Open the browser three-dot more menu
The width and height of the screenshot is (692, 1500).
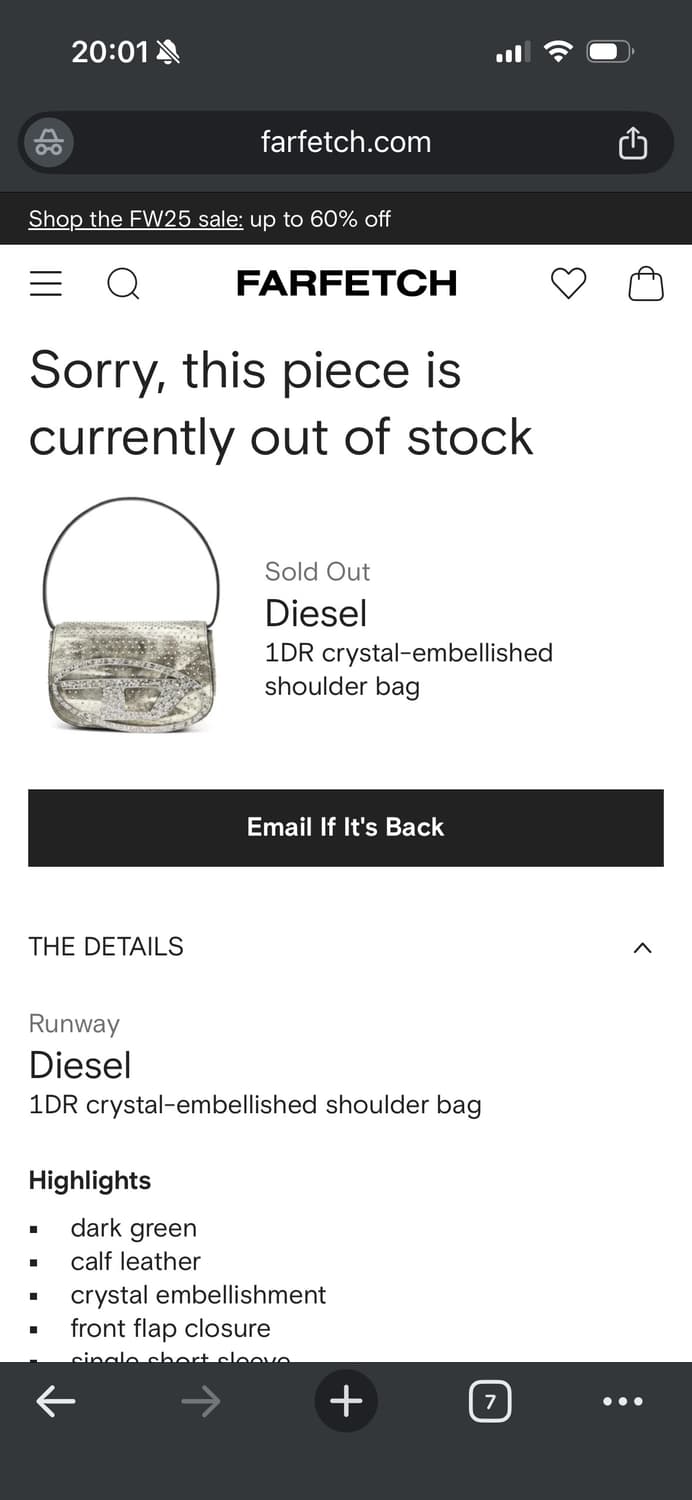(623, 1401)
